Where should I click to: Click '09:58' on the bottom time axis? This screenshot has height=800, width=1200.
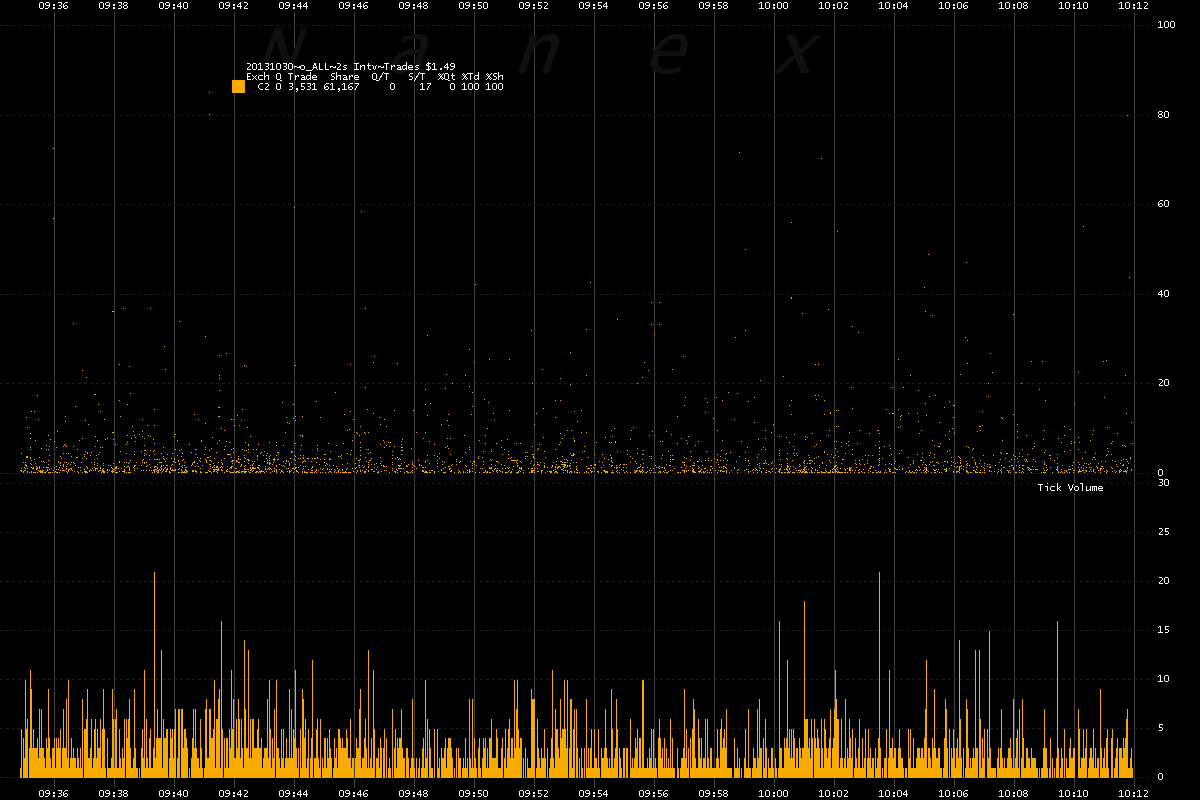(714, 793)
